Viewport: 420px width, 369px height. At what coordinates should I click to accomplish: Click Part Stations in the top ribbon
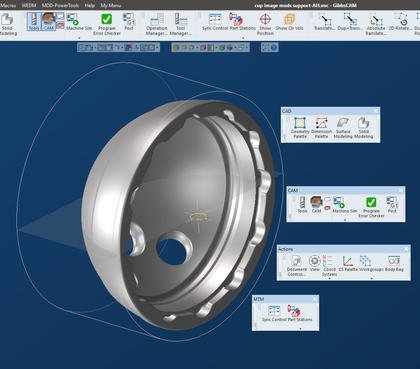[243, 22]
